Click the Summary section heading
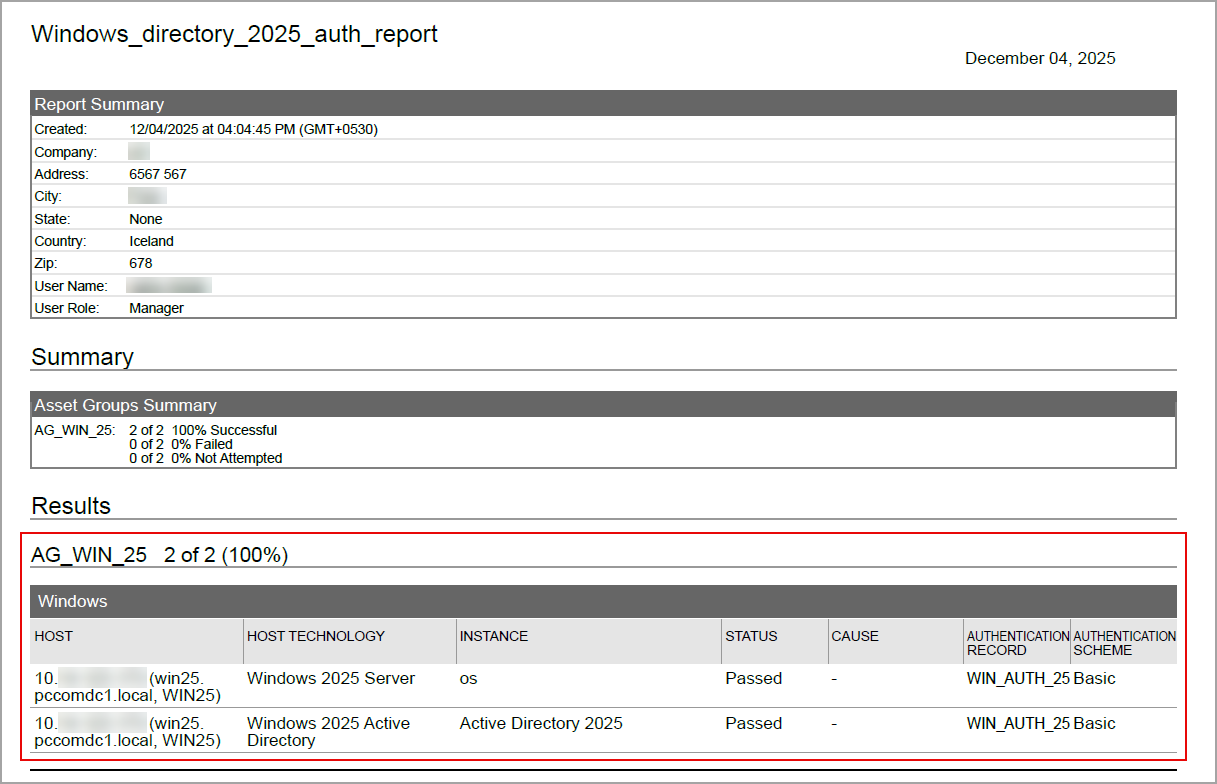 (83, 357)
